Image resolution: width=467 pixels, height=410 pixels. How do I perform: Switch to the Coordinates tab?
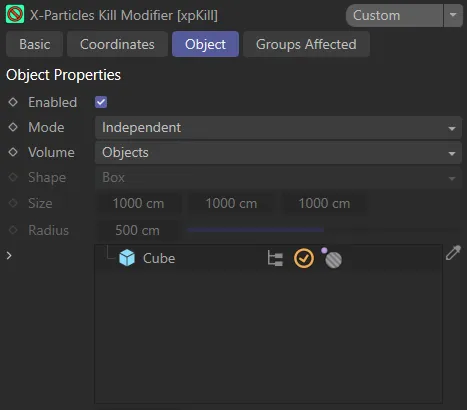pyautogui.click(x=117, y=44)
